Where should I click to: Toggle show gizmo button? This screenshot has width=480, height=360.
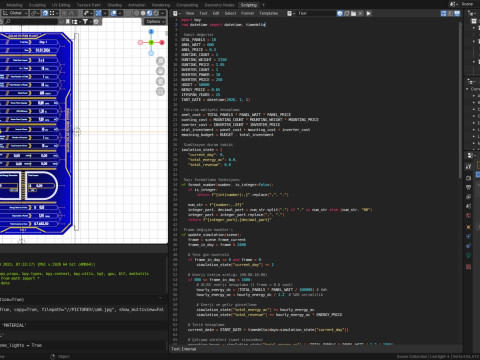[x=99, y=13]
